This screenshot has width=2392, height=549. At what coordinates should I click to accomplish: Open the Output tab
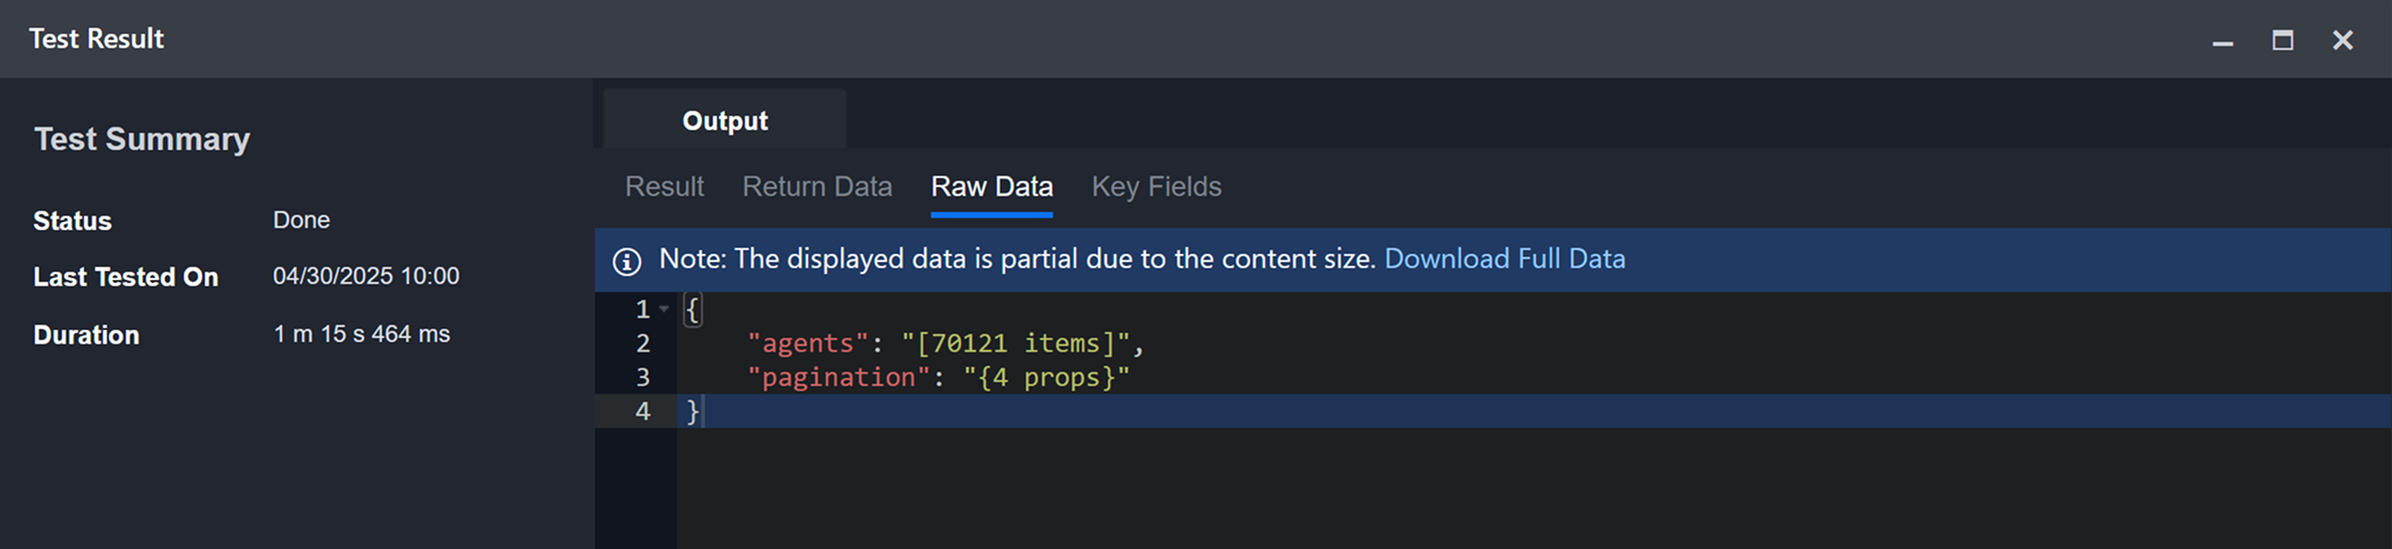click(x=725, y=121)
